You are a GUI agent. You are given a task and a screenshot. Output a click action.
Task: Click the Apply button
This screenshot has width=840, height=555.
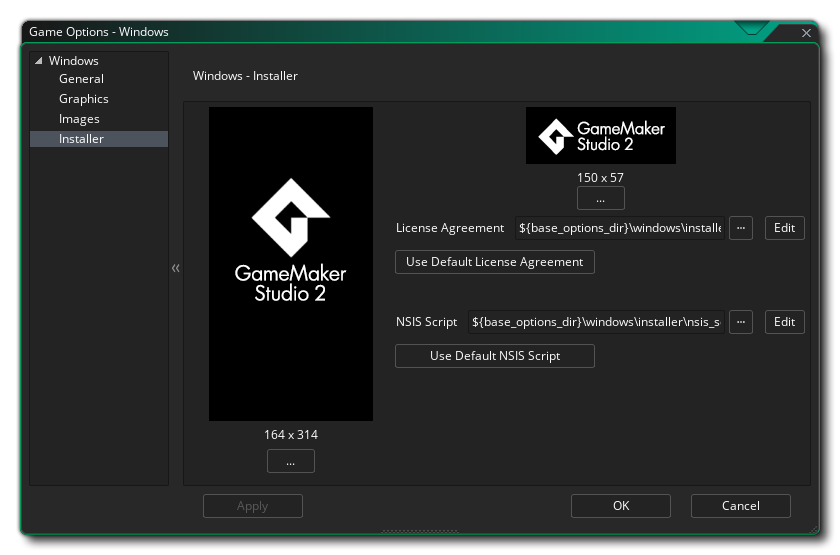[253, 506]
